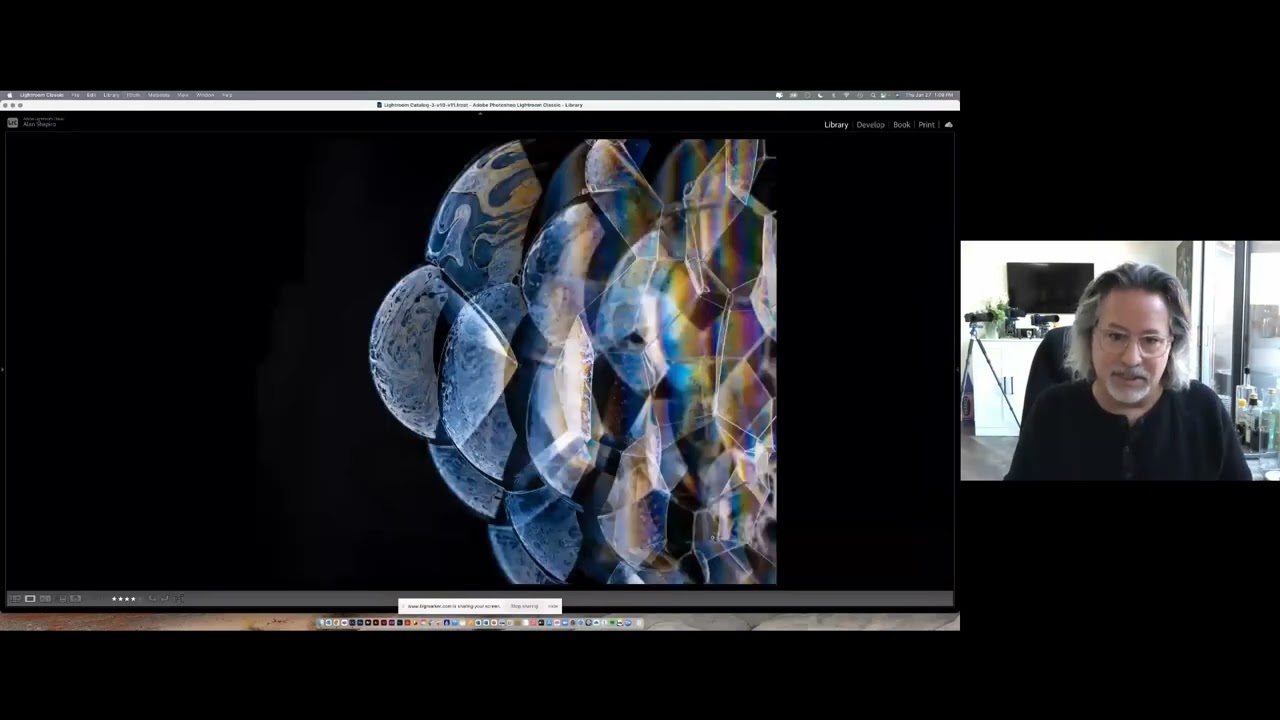The height and width of the screenshot is (720, 1280).
Task: Select Loupe view icon in toolbar
Action: (x=30, y=599)
